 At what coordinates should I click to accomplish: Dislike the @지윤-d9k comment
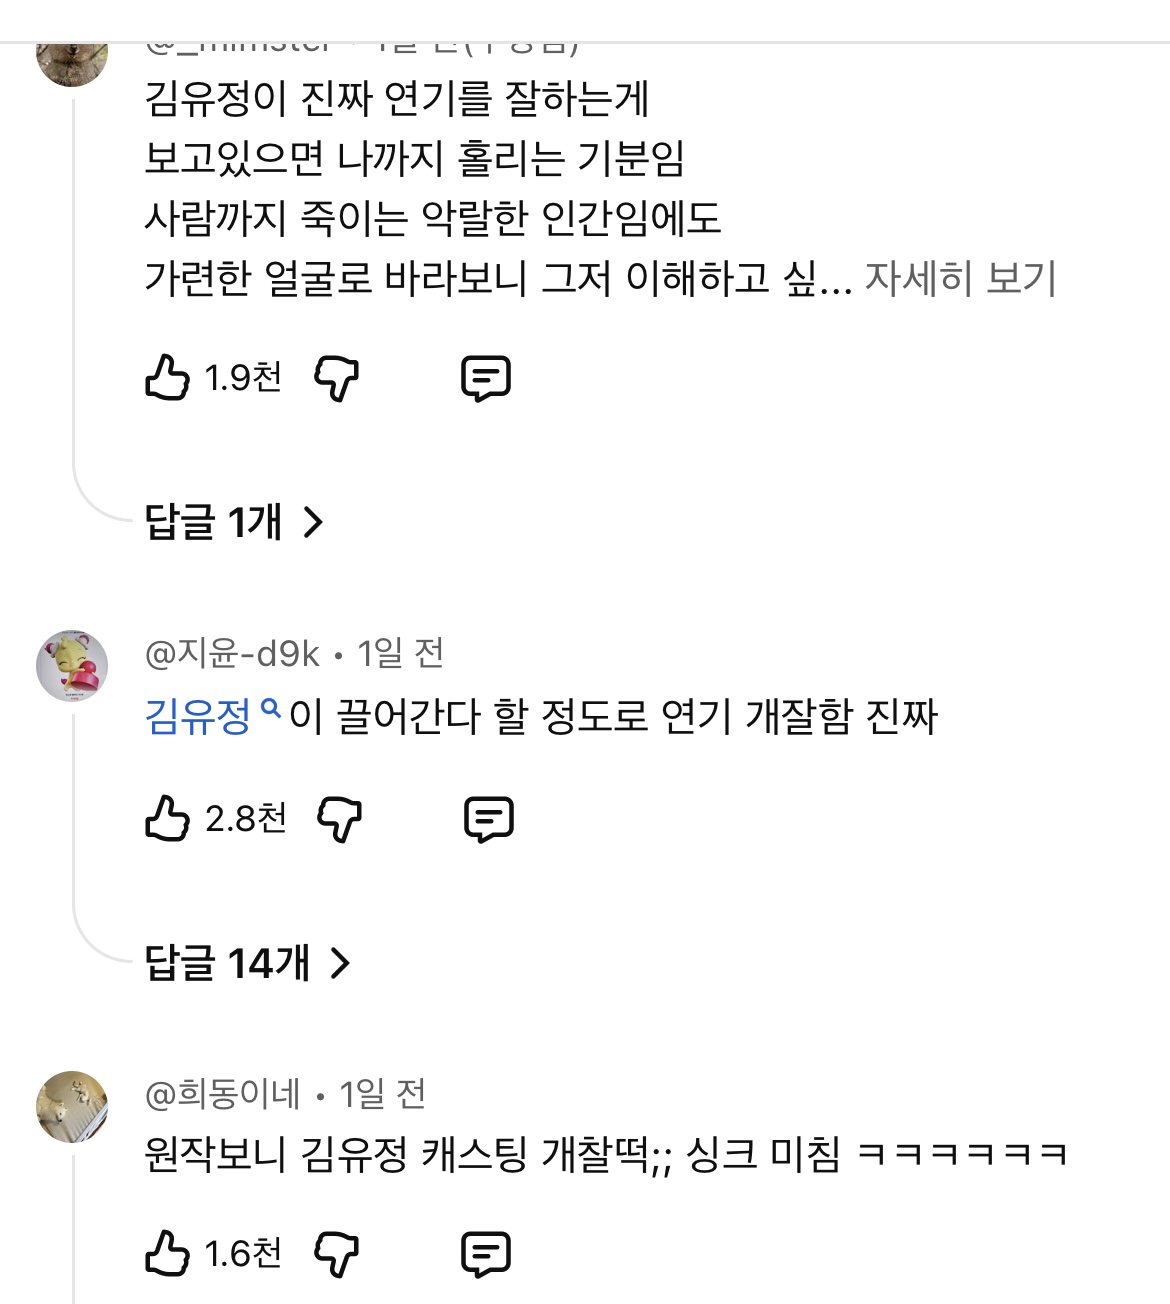pyautogui.click(x=339, y=819)
